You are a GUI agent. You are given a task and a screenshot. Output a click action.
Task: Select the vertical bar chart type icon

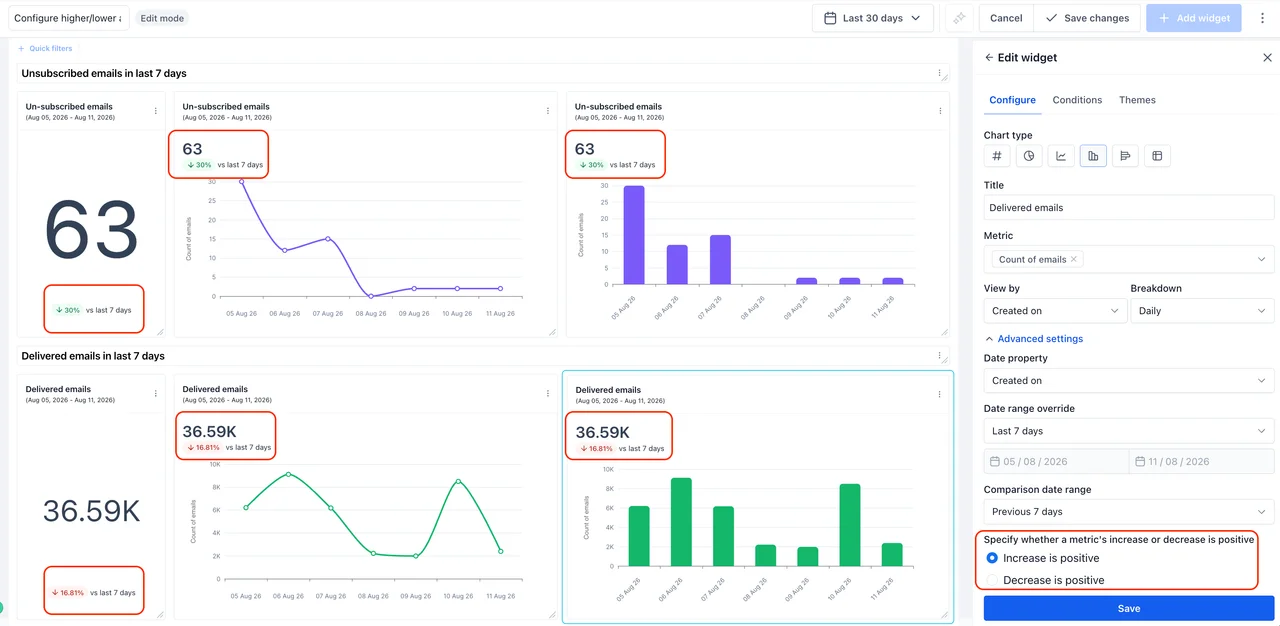tap(1093, 156)
